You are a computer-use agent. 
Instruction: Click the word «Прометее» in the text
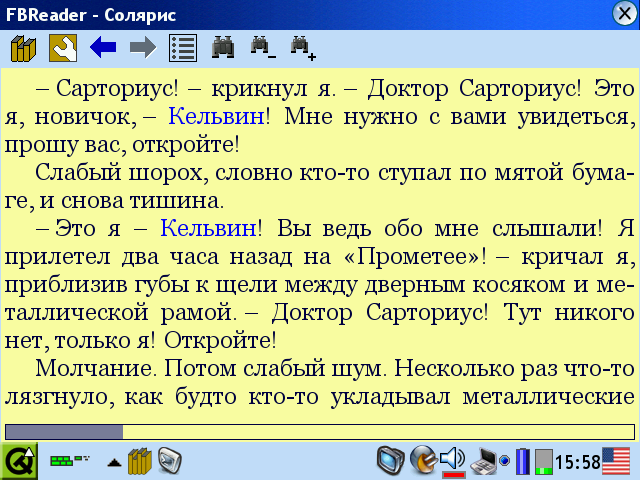point(412,256)
